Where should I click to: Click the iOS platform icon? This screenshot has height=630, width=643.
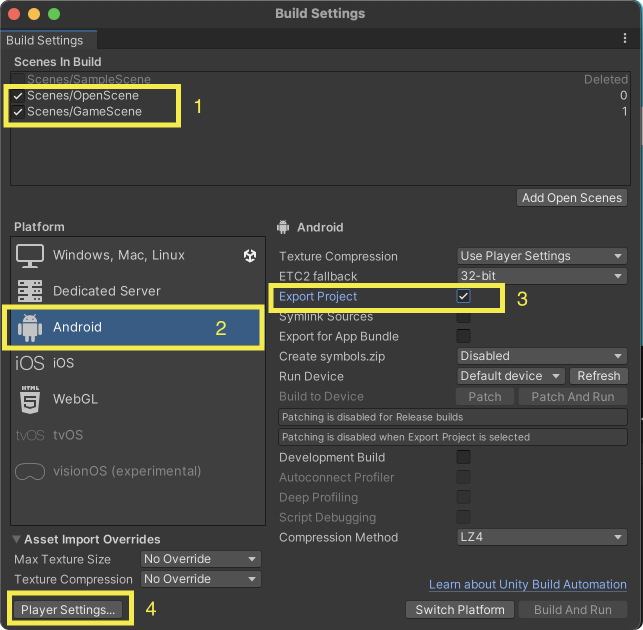pyautogui.click(x=30, y=363)
